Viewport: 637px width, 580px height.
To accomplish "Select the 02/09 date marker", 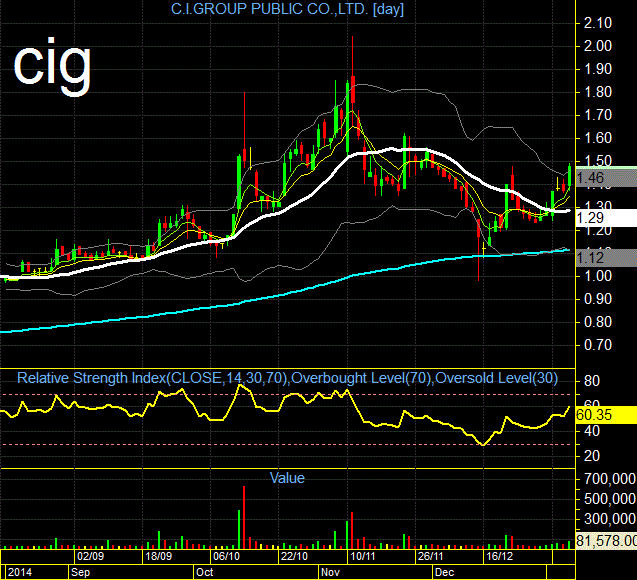I will (90, 556).
